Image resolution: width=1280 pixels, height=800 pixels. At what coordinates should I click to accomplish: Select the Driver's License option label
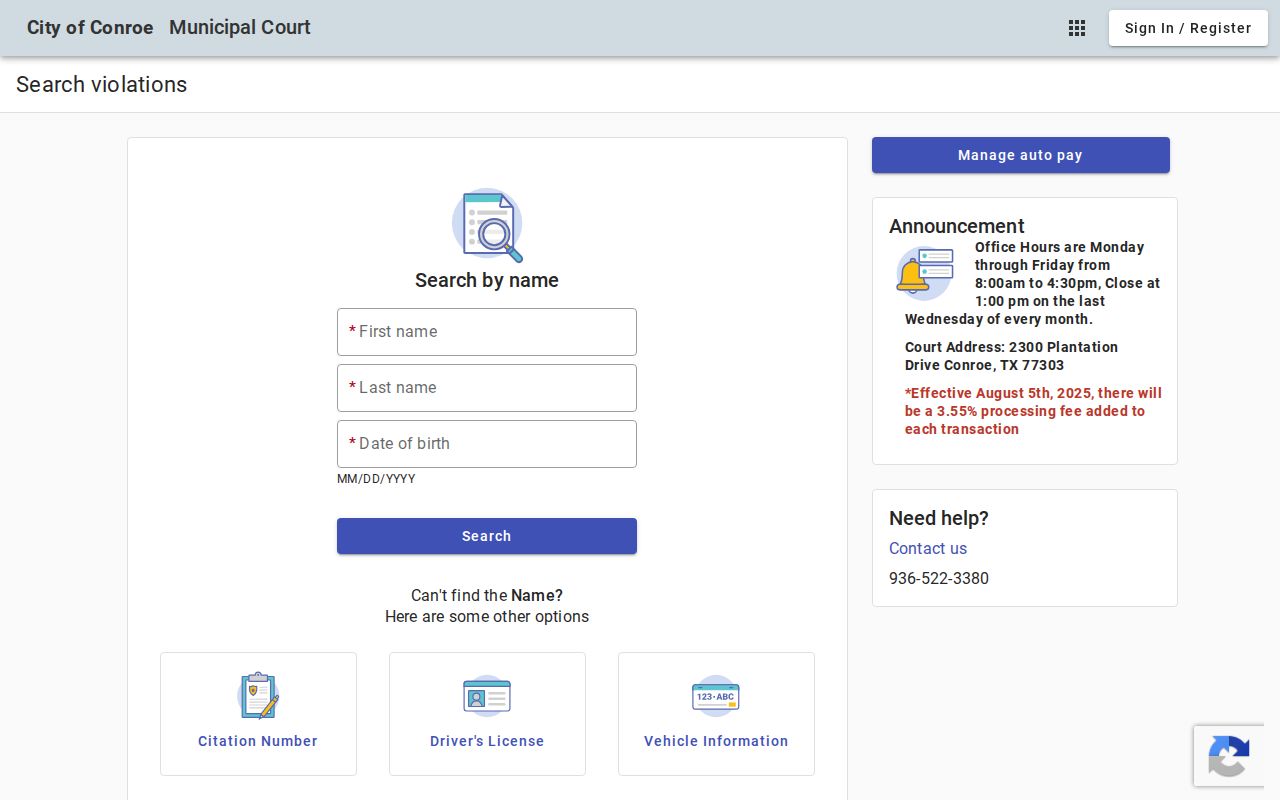(x=487, y=741)
